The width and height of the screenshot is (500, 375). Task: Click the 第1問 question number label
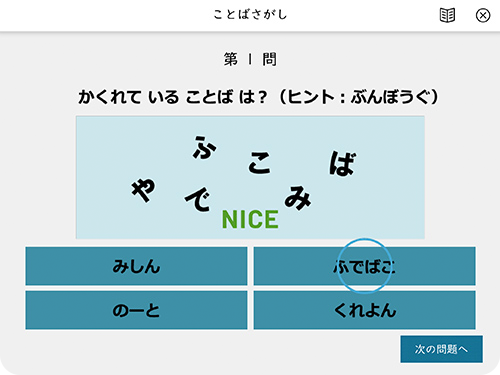click(250, 59)
